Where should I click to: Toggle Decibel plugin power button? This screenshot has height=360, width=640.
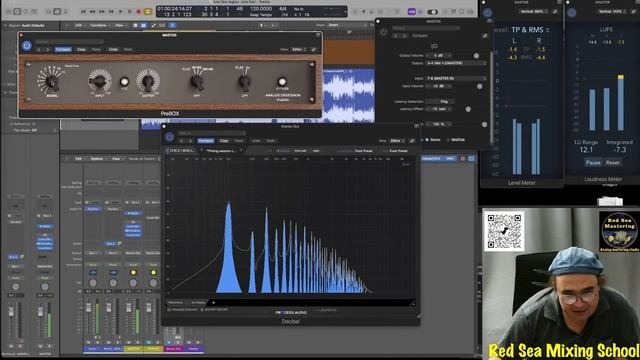pyautogui.click(x=169, y=137)
